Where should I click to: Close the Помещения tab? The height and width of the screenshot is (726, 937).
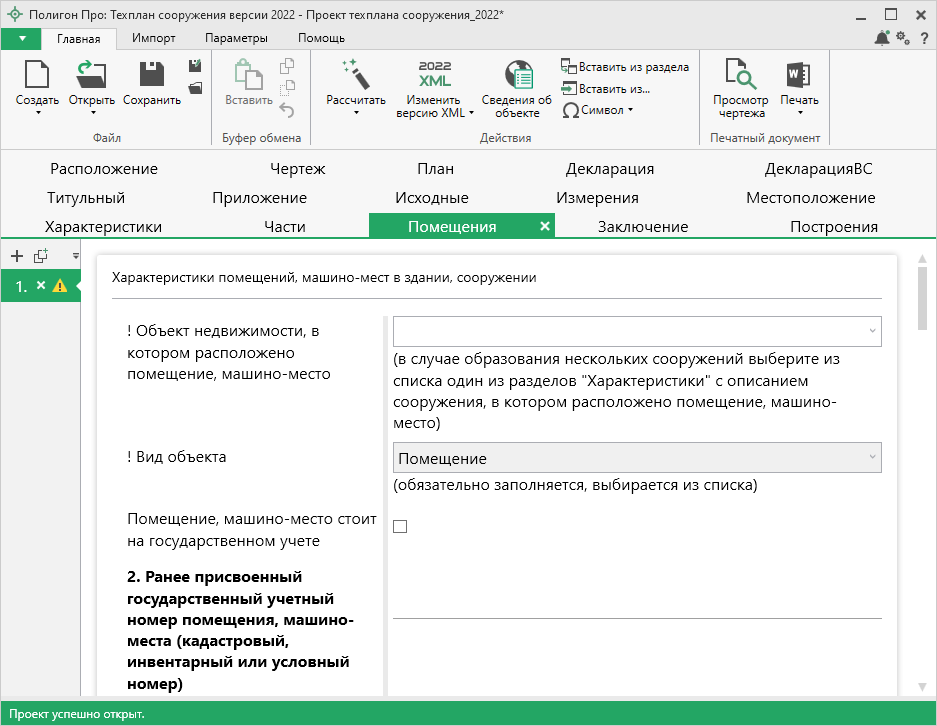point(545,227)
